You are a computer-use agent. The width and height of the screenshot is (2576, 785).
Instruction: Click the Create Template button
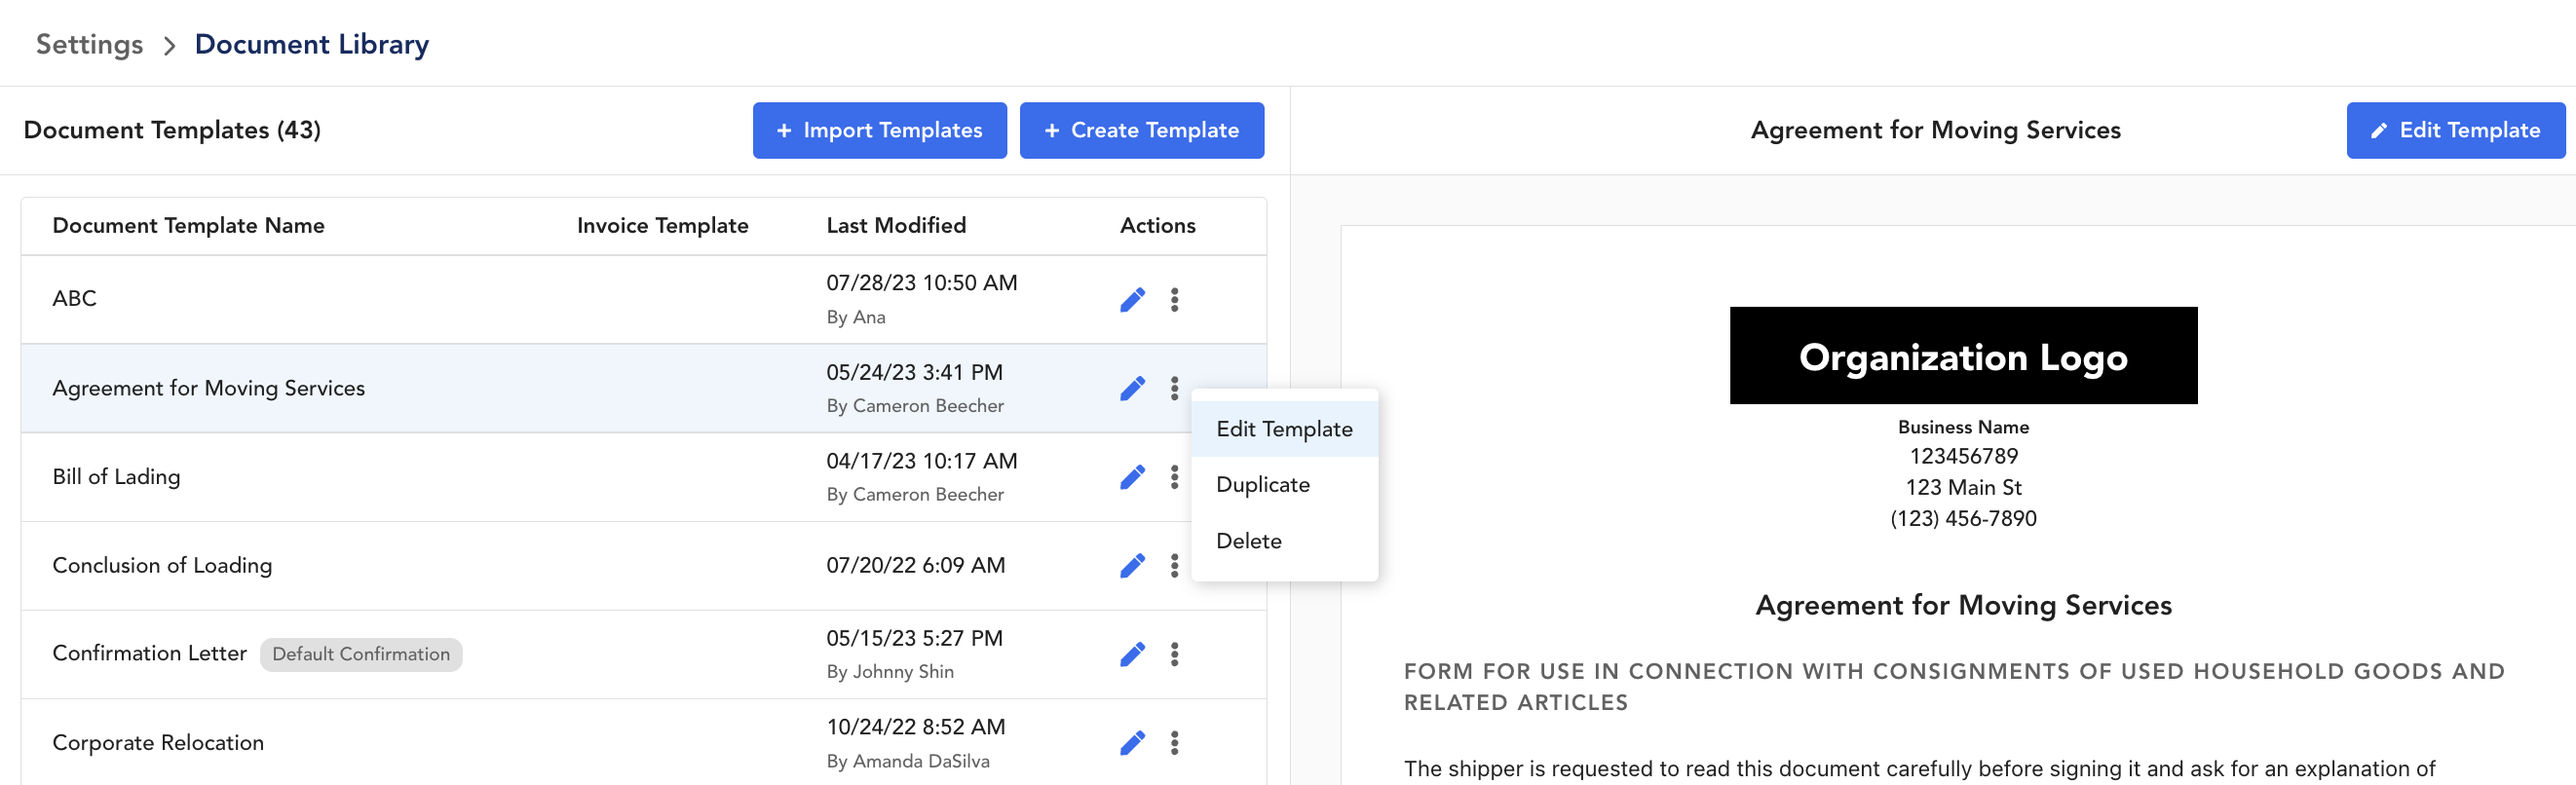[x=1141, y=130]
